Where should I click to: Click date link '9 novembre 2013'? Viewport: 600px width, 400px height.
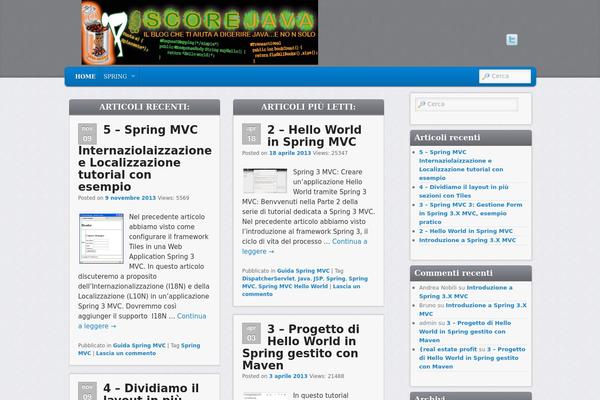click(130, 198)
